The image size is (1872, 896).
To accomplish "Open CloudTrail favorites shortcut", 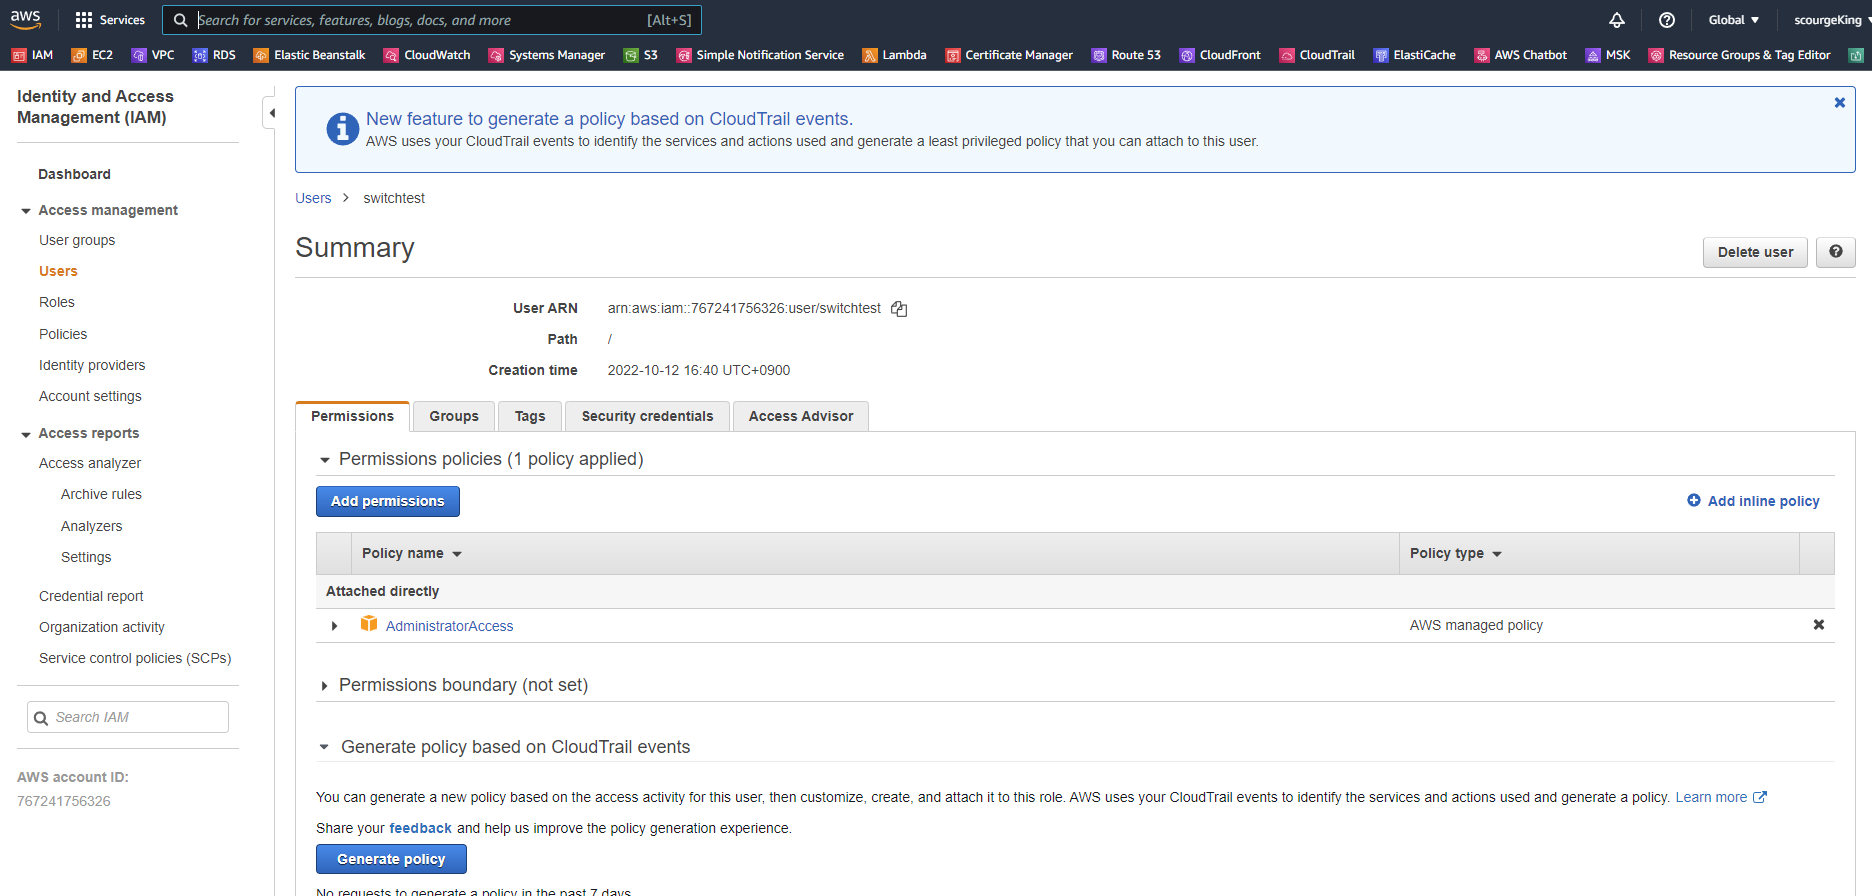I will coord(1317,55).
